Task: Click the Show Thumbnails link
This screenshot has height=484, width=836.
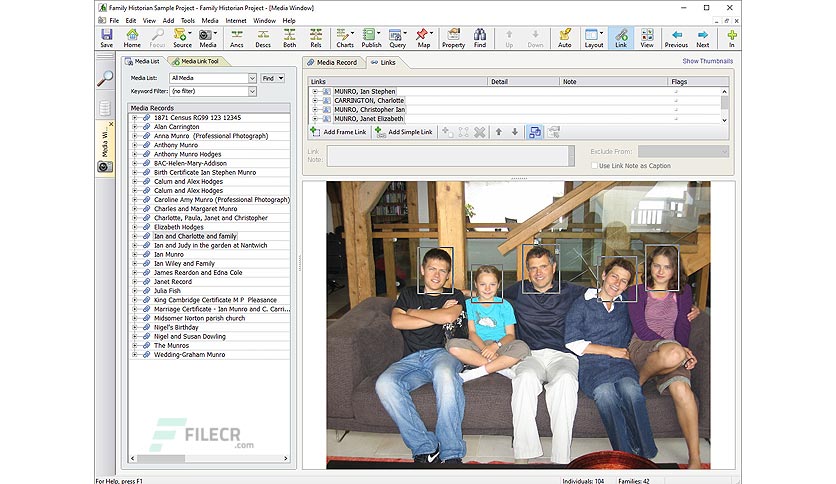Action: 708,61
